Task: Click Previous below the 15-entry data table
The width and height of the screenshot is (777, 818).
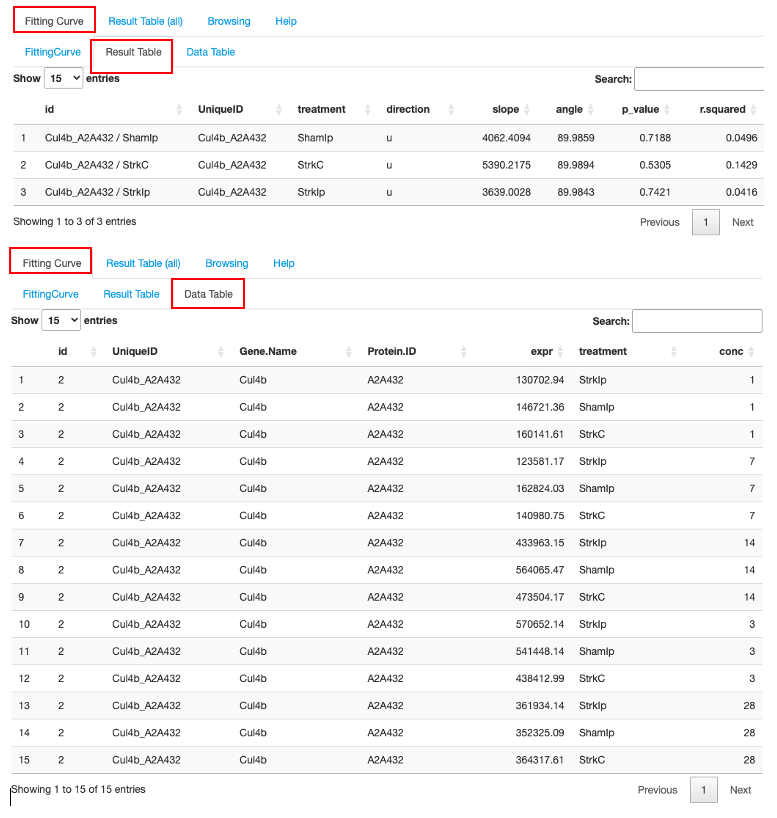Action: coord(658,789)
